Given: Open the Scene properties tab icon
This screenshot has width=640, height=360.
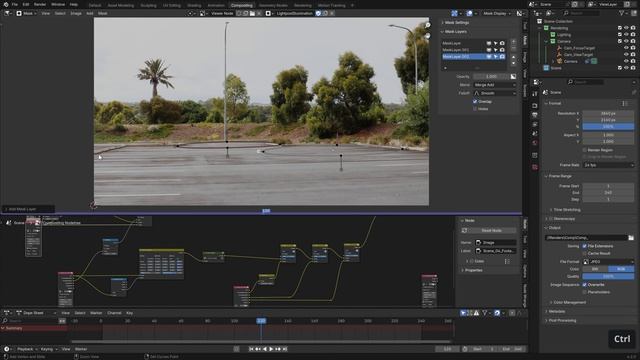Looking at the screenshot, I should (x=535, y=134).
